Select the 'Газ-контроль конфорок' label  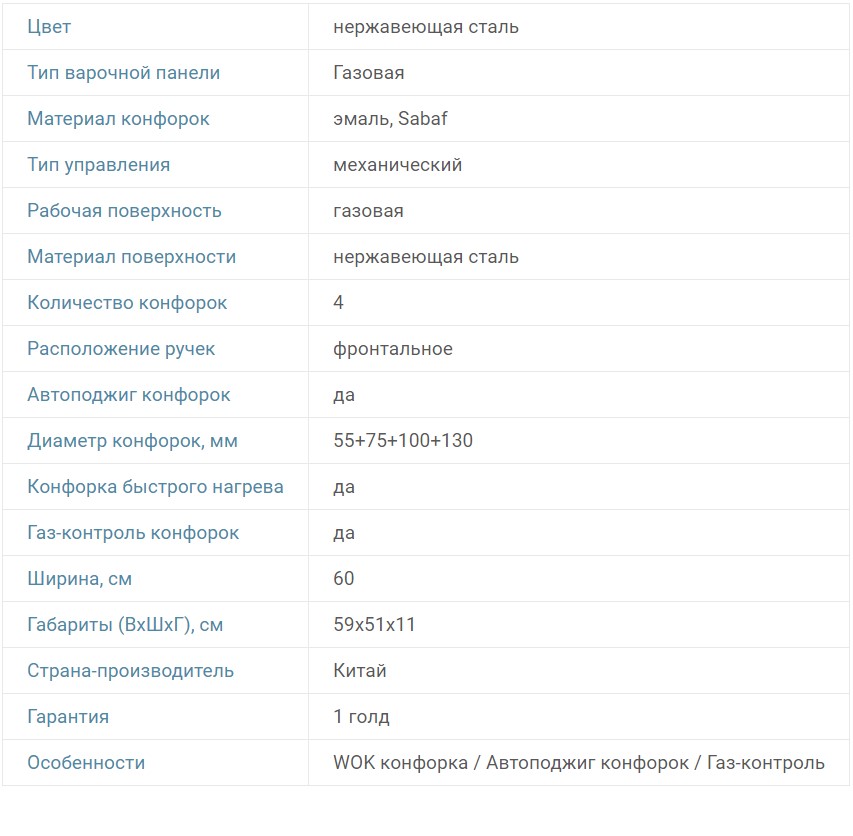(133, 533)
